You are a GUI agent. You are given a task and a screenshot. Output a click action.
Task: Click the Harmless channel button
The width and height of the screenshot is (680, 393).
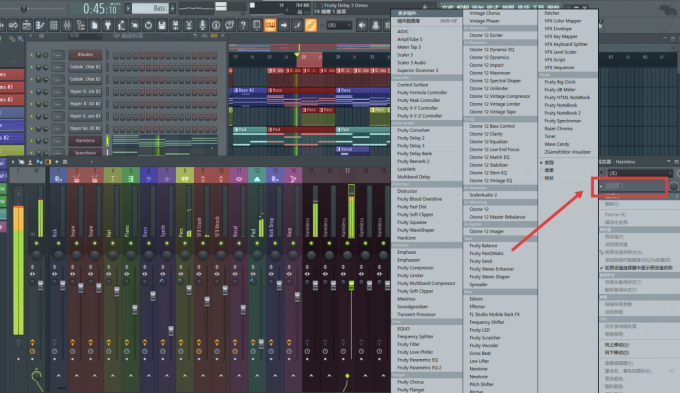[85, 141]
